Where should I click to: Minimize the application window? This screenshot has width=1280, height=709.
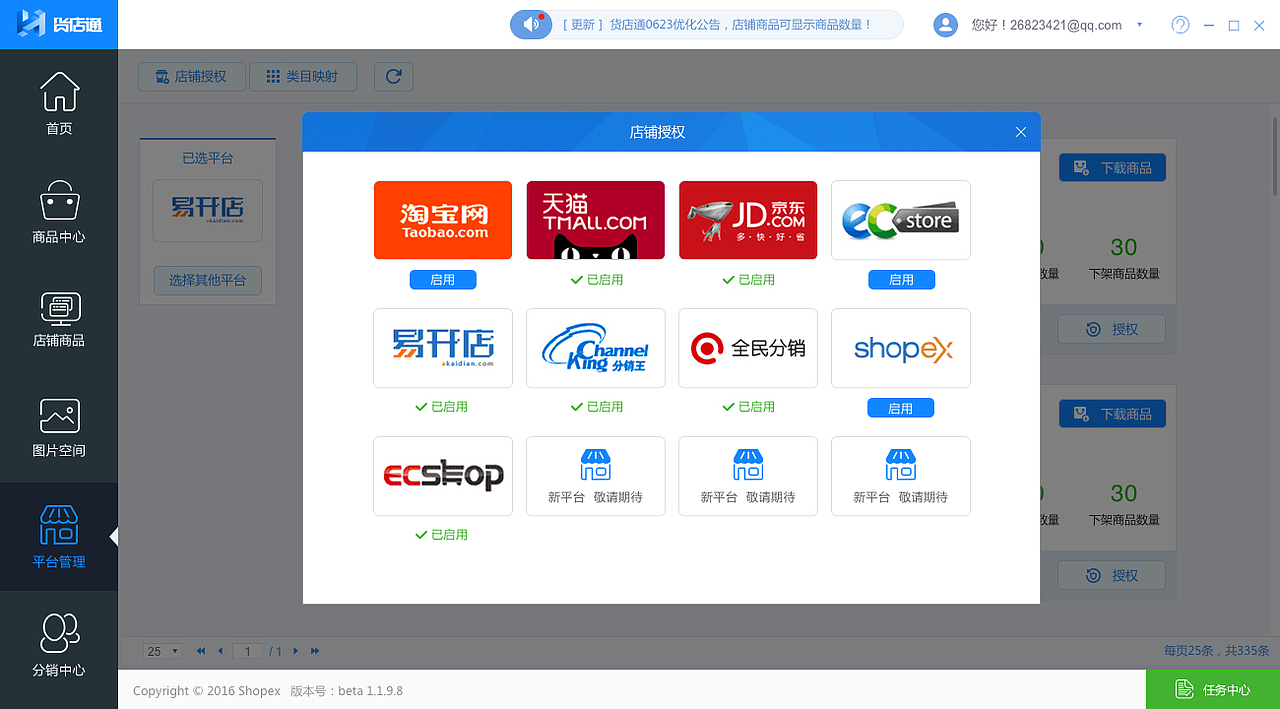(x=1209, y=25)
